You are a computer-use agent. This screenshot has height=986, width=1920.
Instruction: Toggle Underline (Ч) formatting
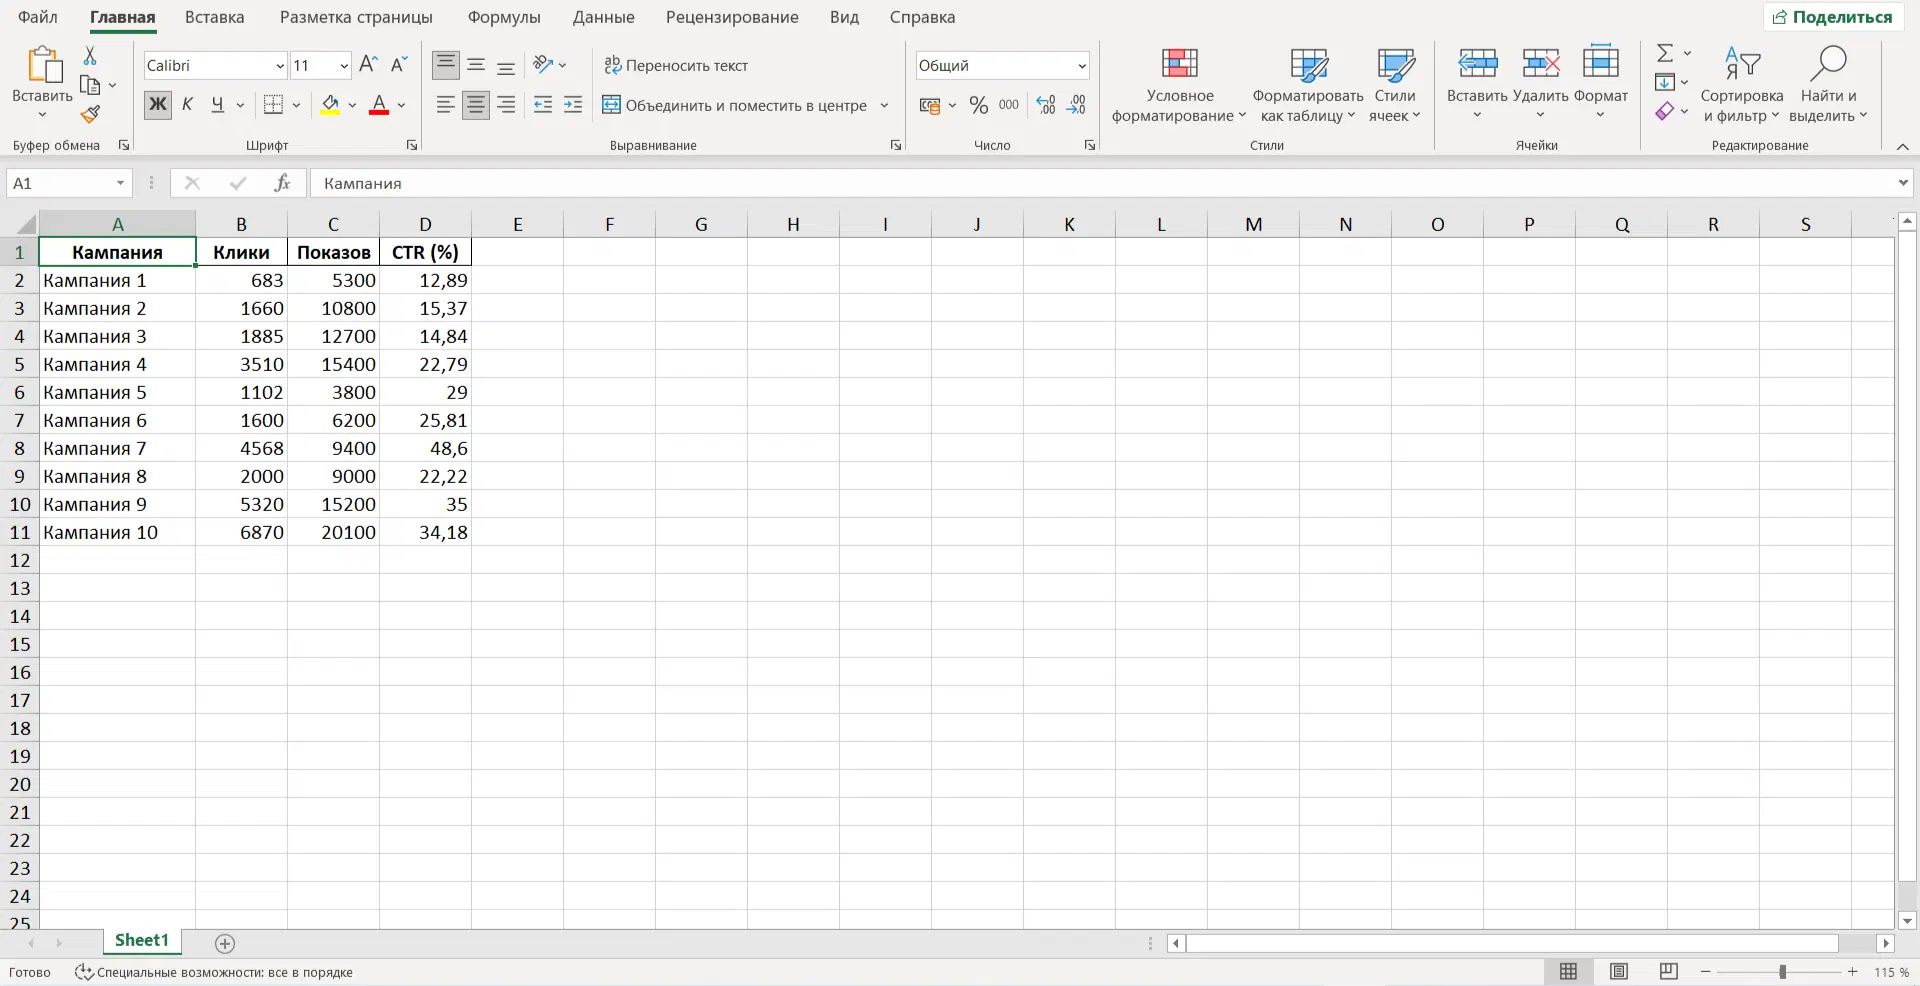pyautogui.click(x=217, y=105)
